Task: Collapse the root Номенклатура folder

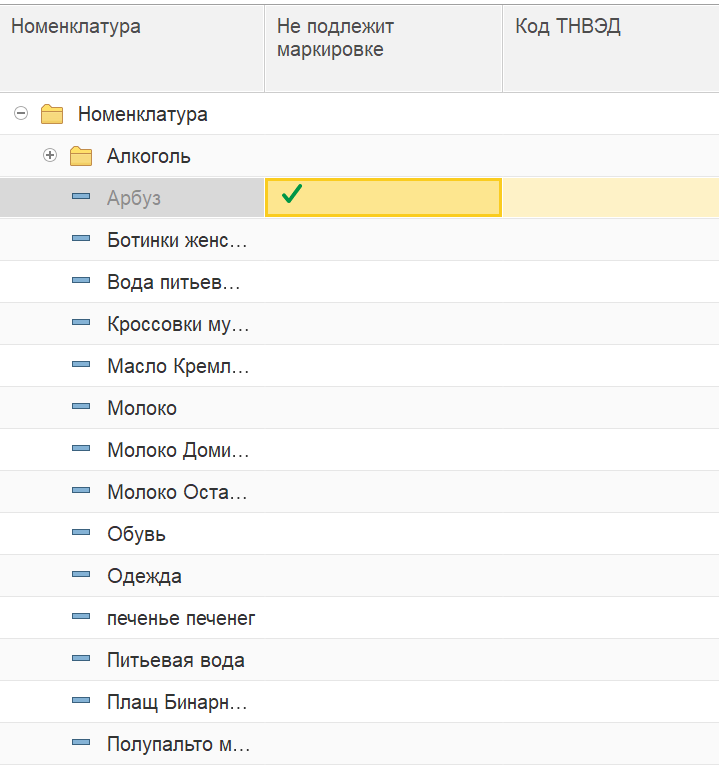Action: click(x=21, y=114)
